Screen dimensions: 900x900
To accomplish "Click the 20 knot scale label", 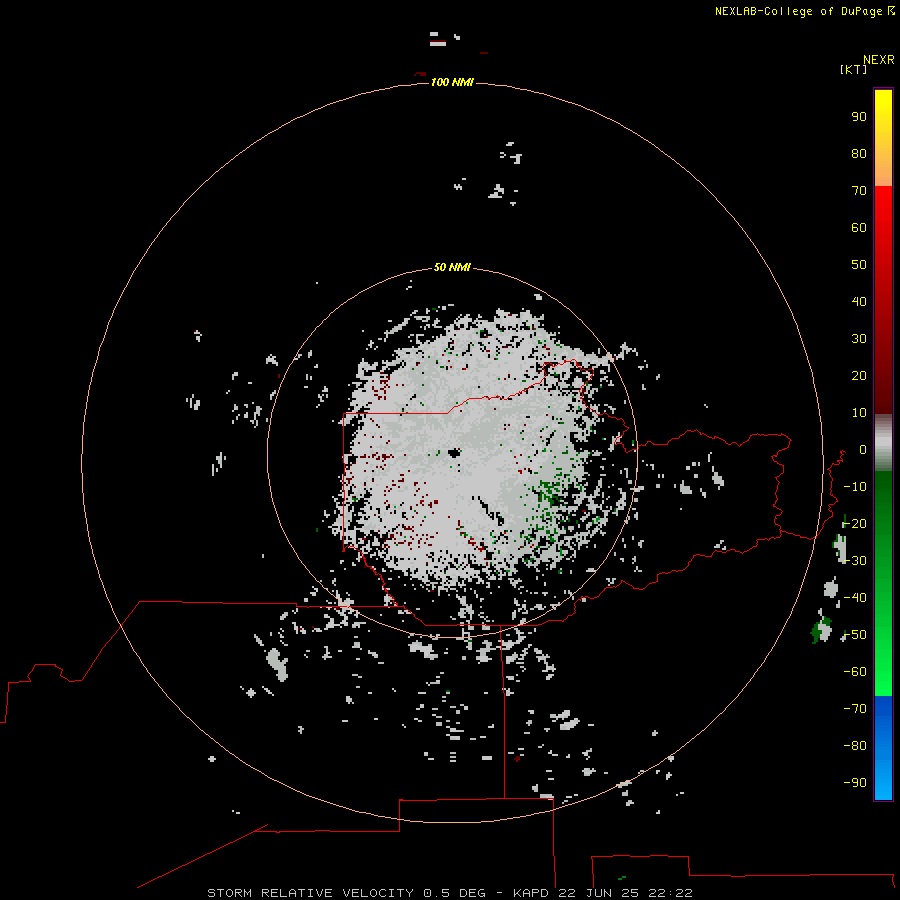I will (859, 375).
